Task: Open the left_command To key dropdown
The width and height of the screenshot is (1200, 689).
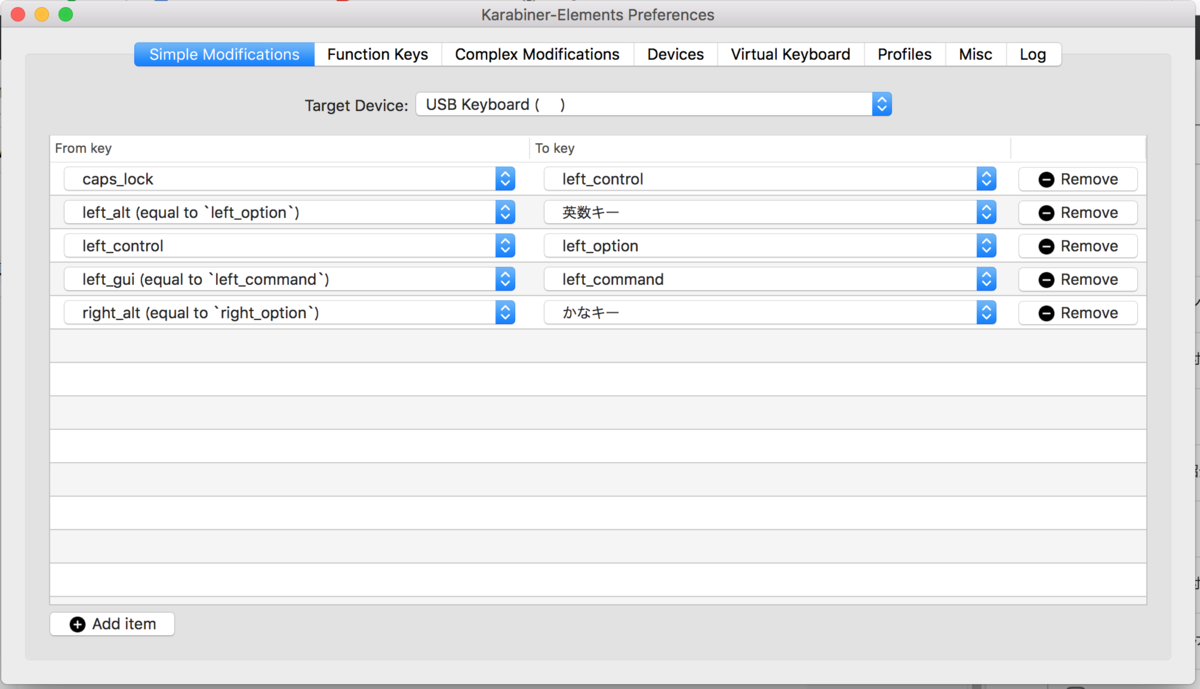Action: pyautogui.click(x=770, y=279)
